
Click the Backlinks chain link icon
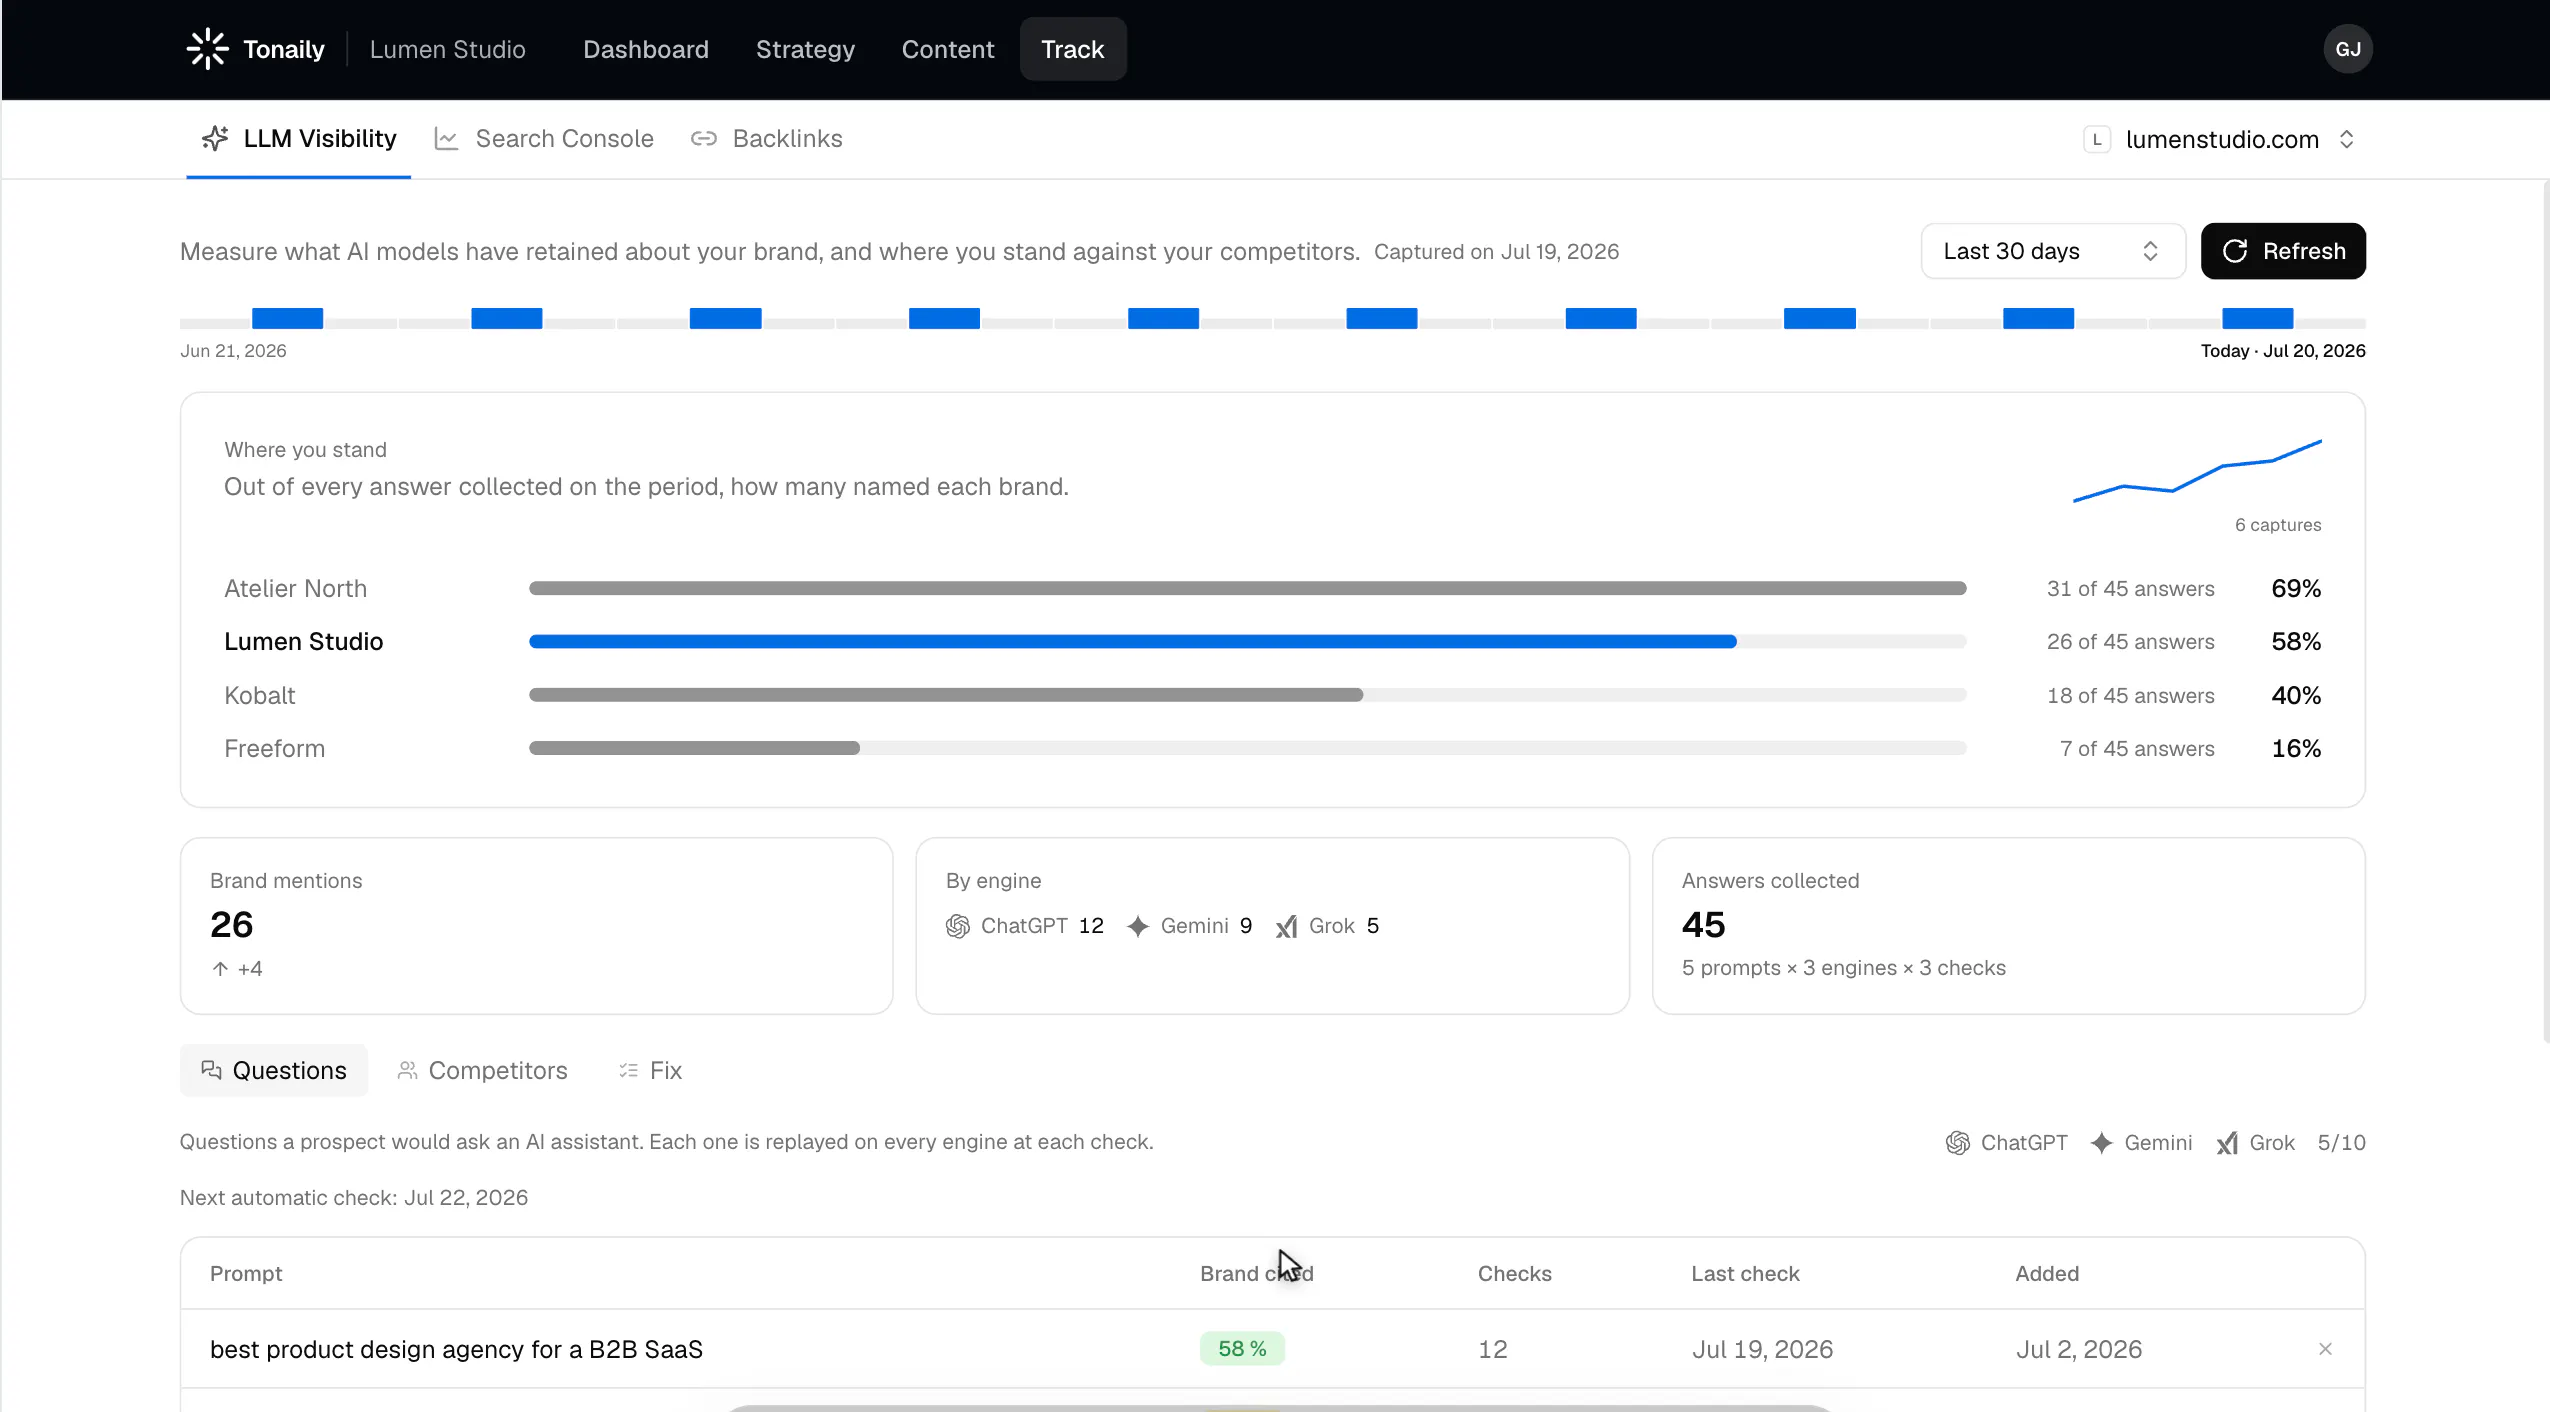click(x=704, y=139)
